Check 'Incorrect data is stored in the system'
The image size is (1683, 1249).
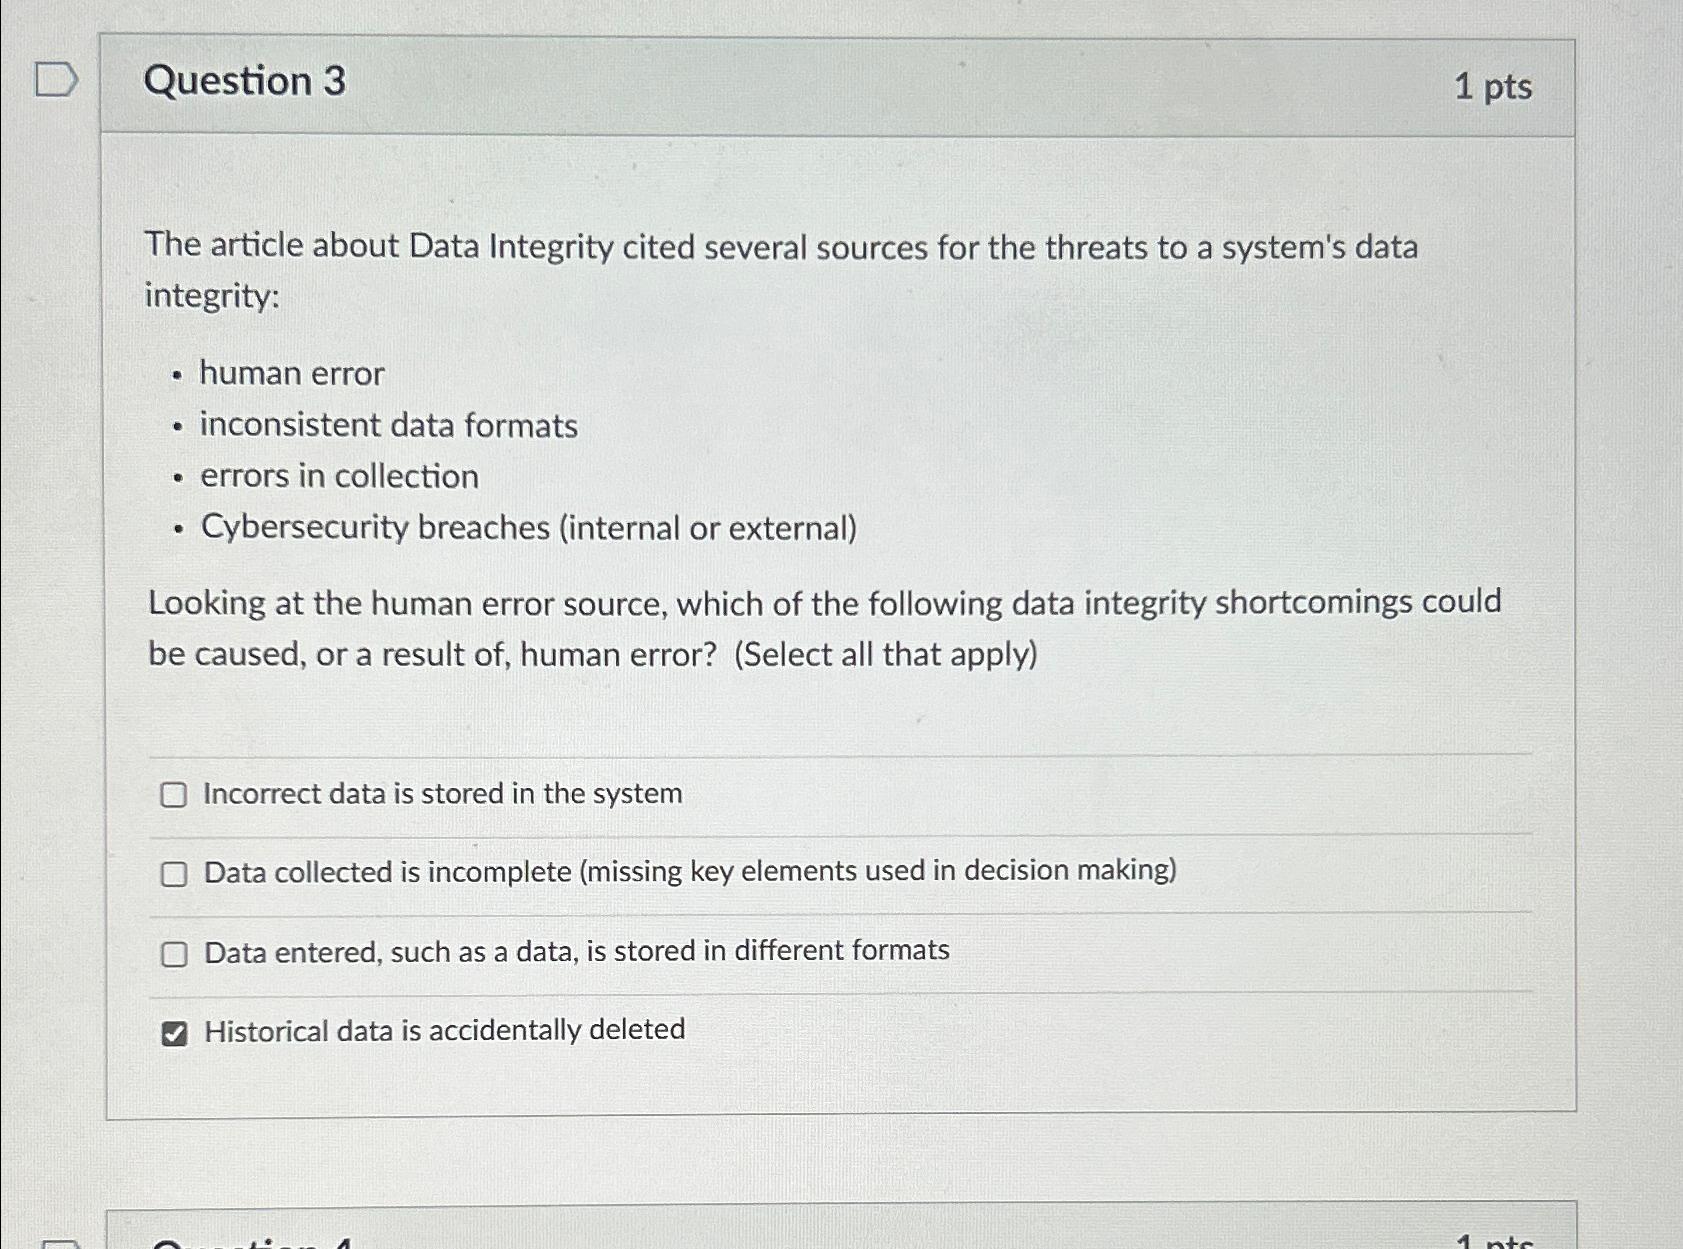tap(175, 794)
